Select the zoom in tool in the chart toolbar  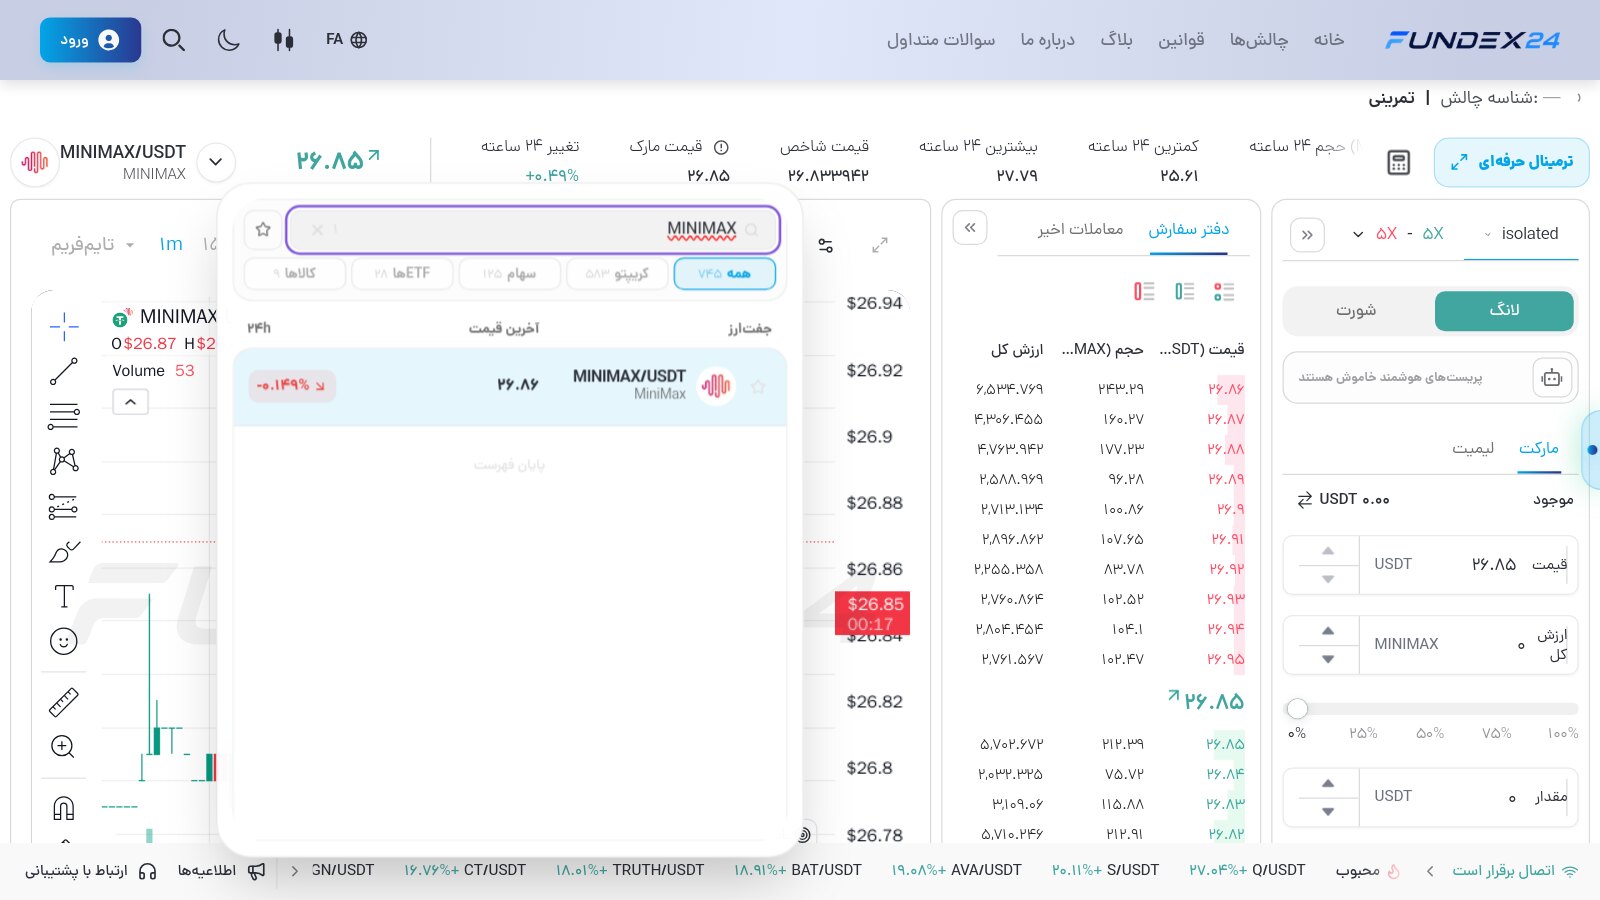(64, 747)
